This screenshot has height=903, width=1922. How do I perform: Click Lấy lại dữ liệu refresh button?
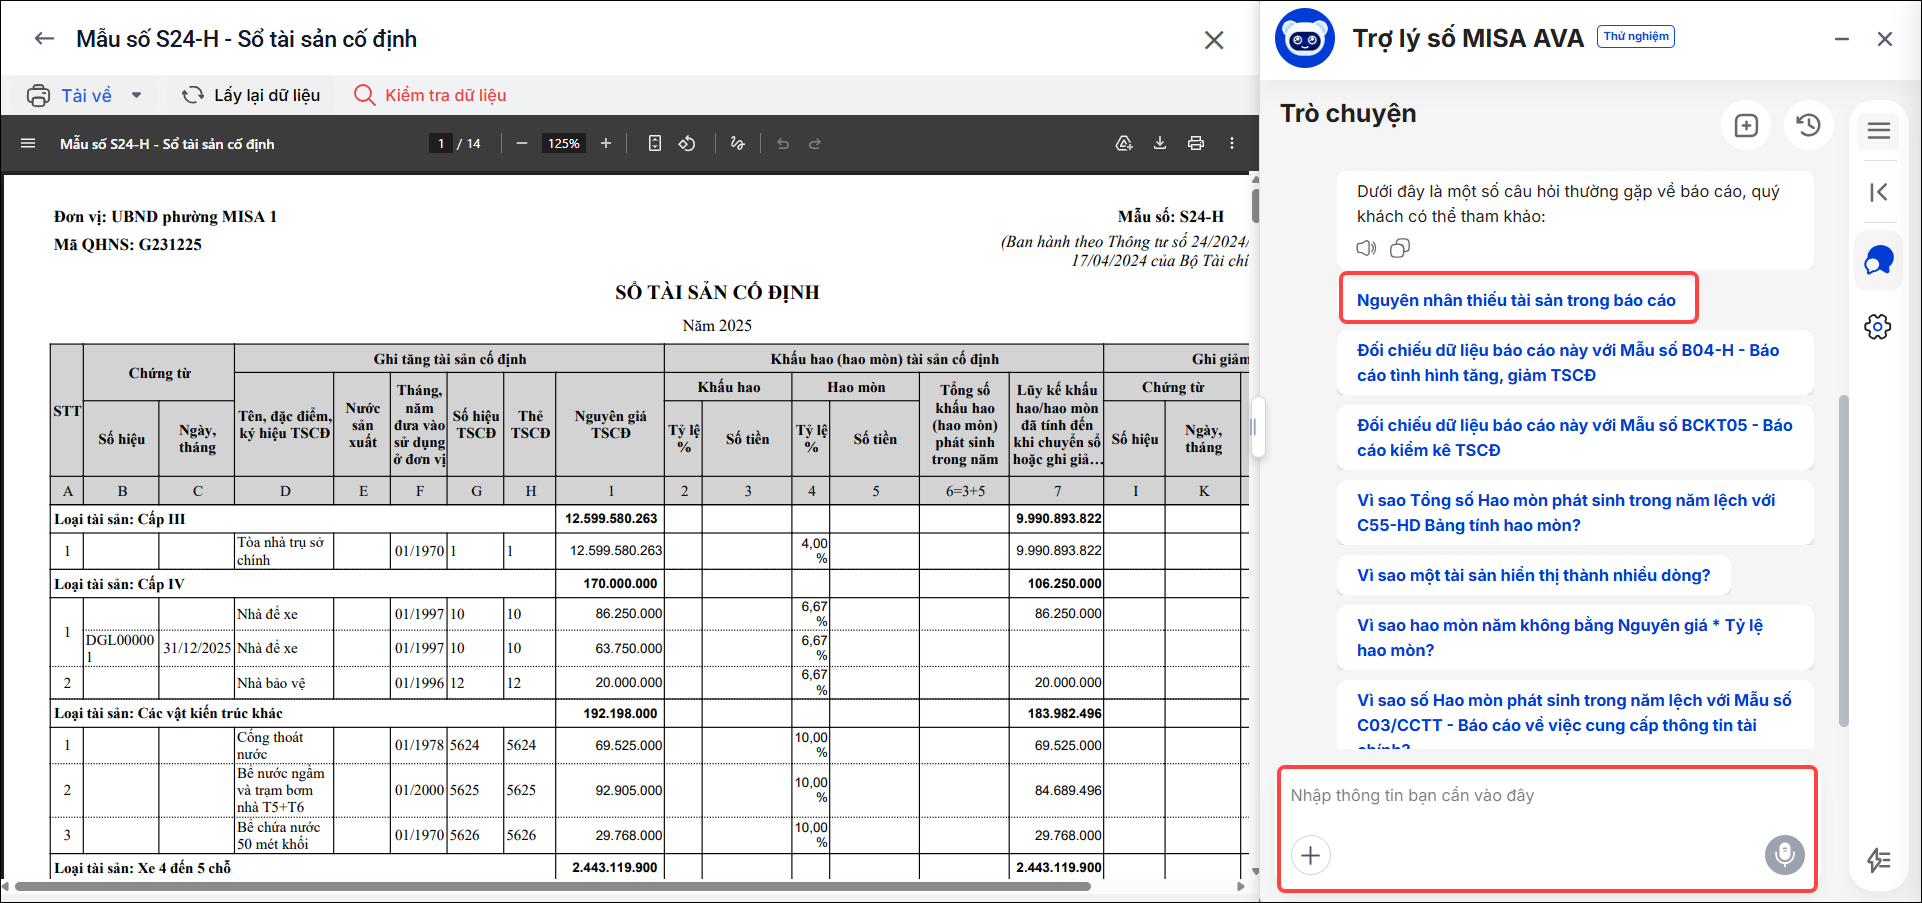[x=251, y=95]
